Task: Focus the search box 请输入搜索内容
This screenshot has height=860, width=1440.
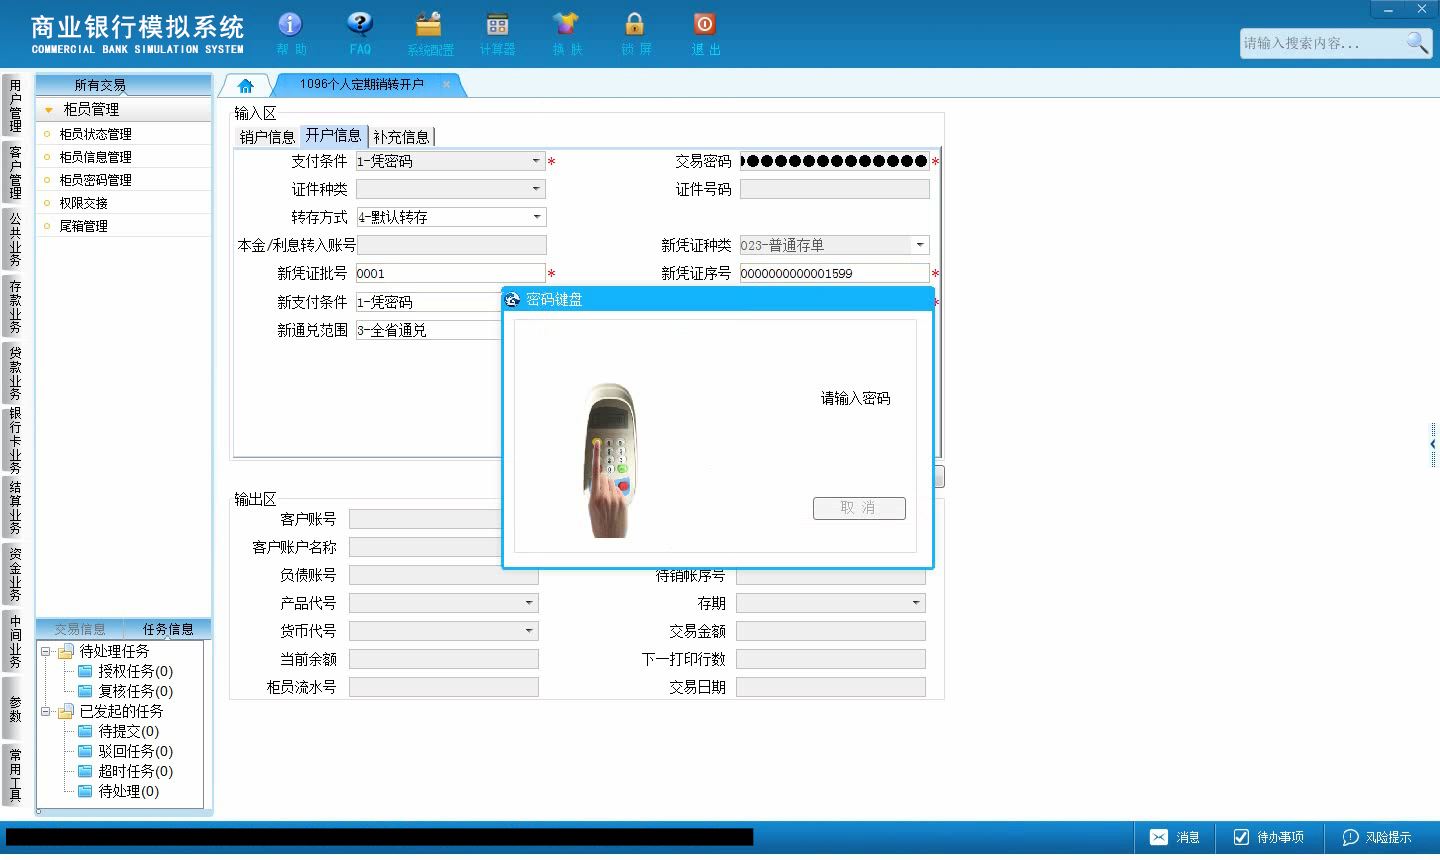Action: [1322, 43]
